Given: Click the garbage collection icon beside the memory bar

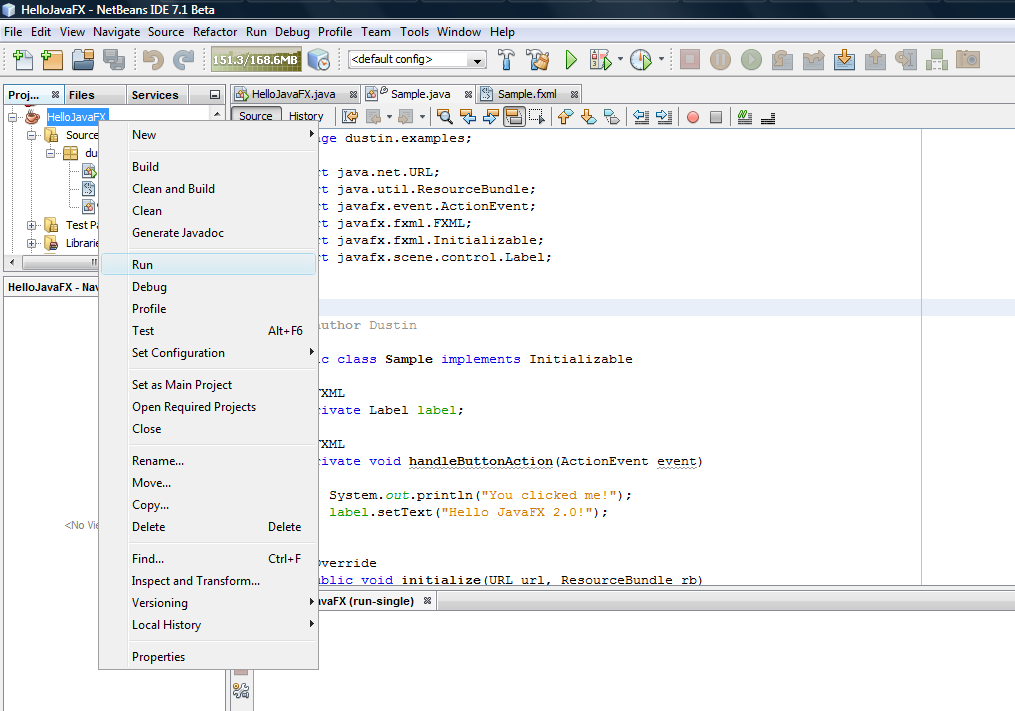Looking at the screenshot, I should coord(318,60).
